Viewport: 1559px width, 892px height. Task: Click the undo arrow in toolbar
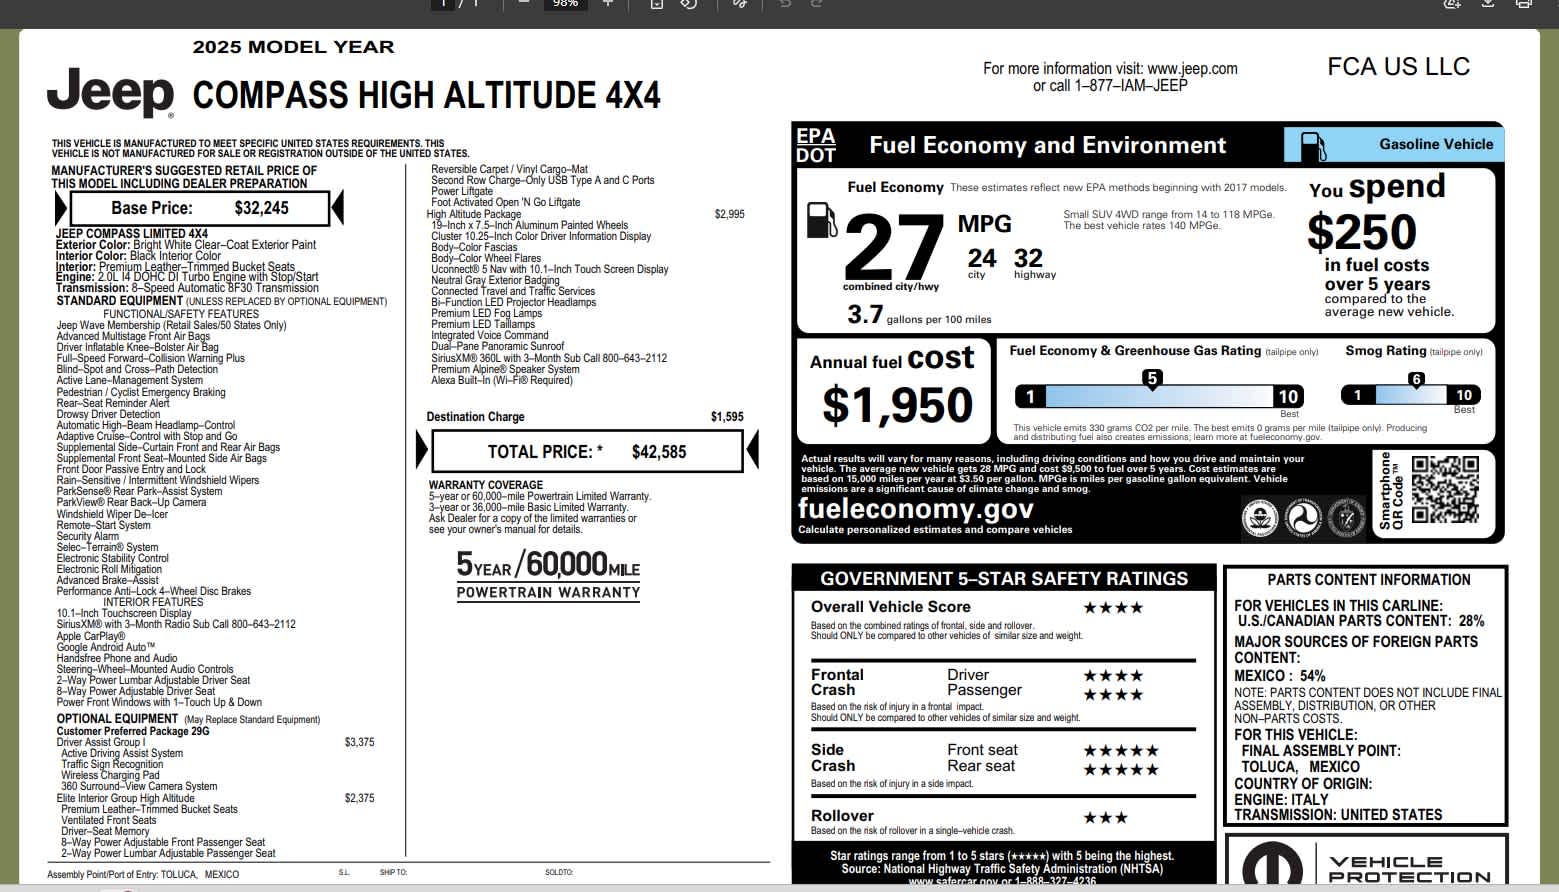tap(785, 3)
